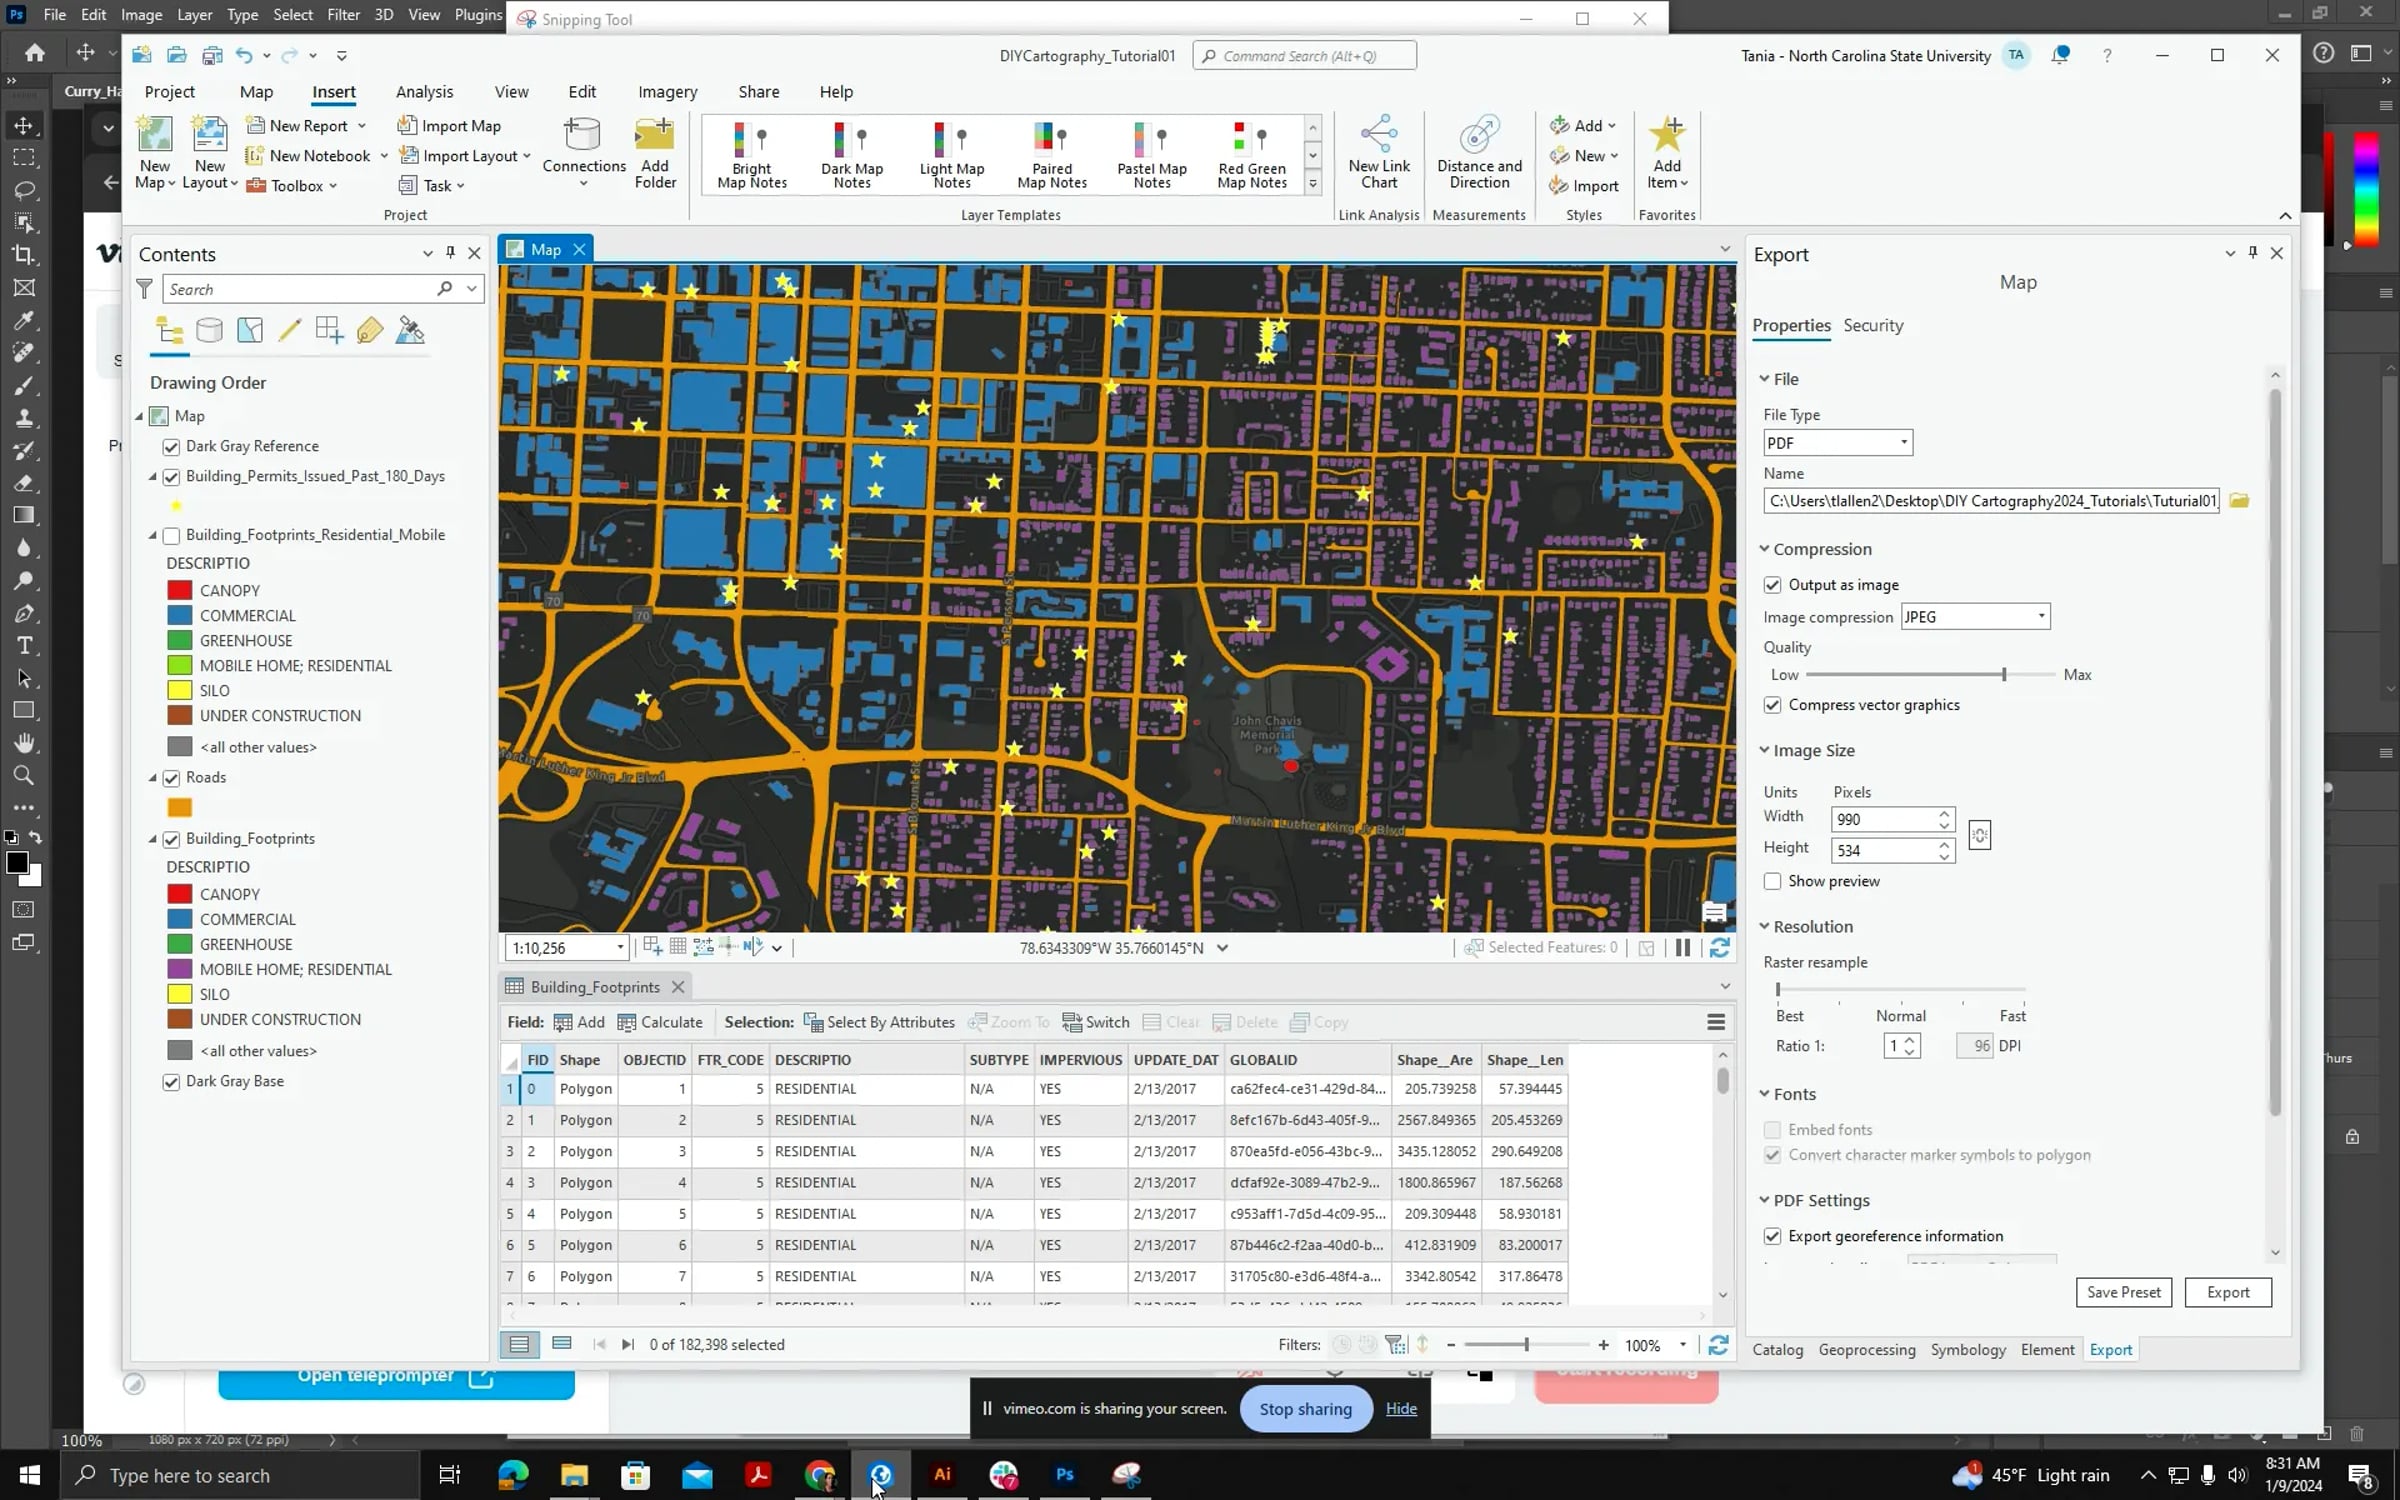Click Select By Attributes icon
The image size is (2400, 1500).
pos(814,1022)
